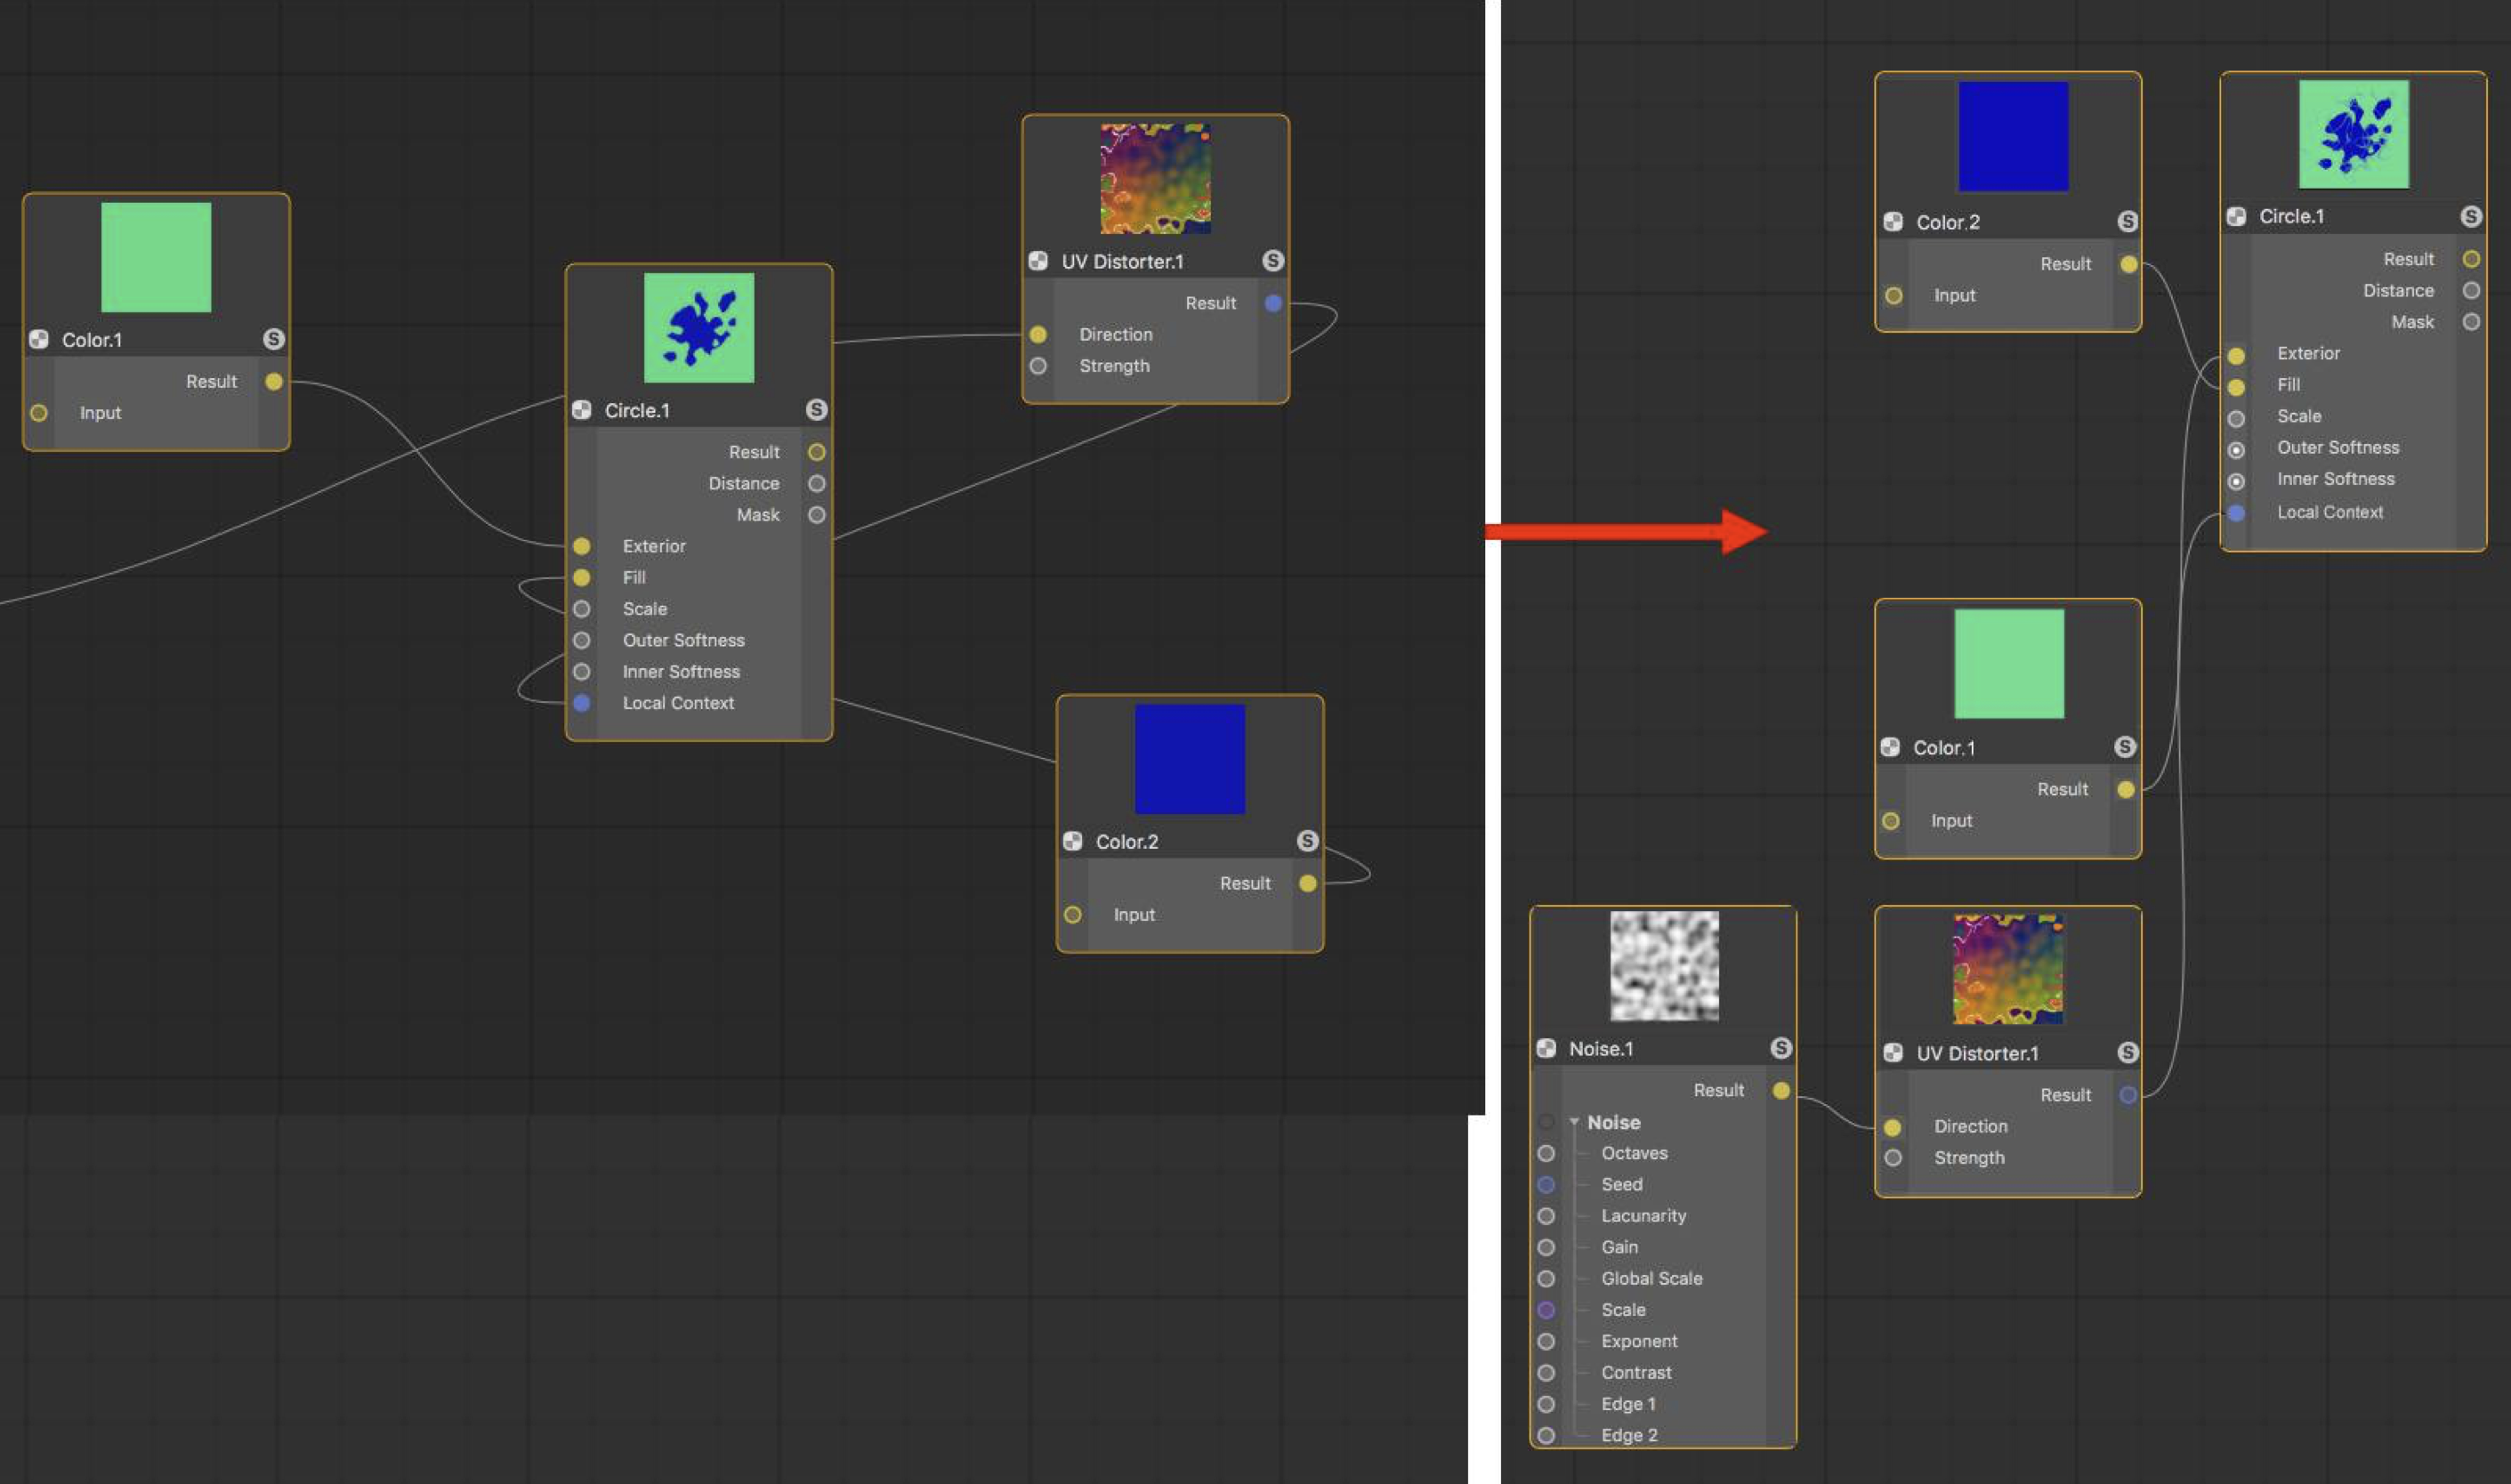
Task: Click the Edge 1 label in Noise.1
Action: (x=1628, y=1404)
